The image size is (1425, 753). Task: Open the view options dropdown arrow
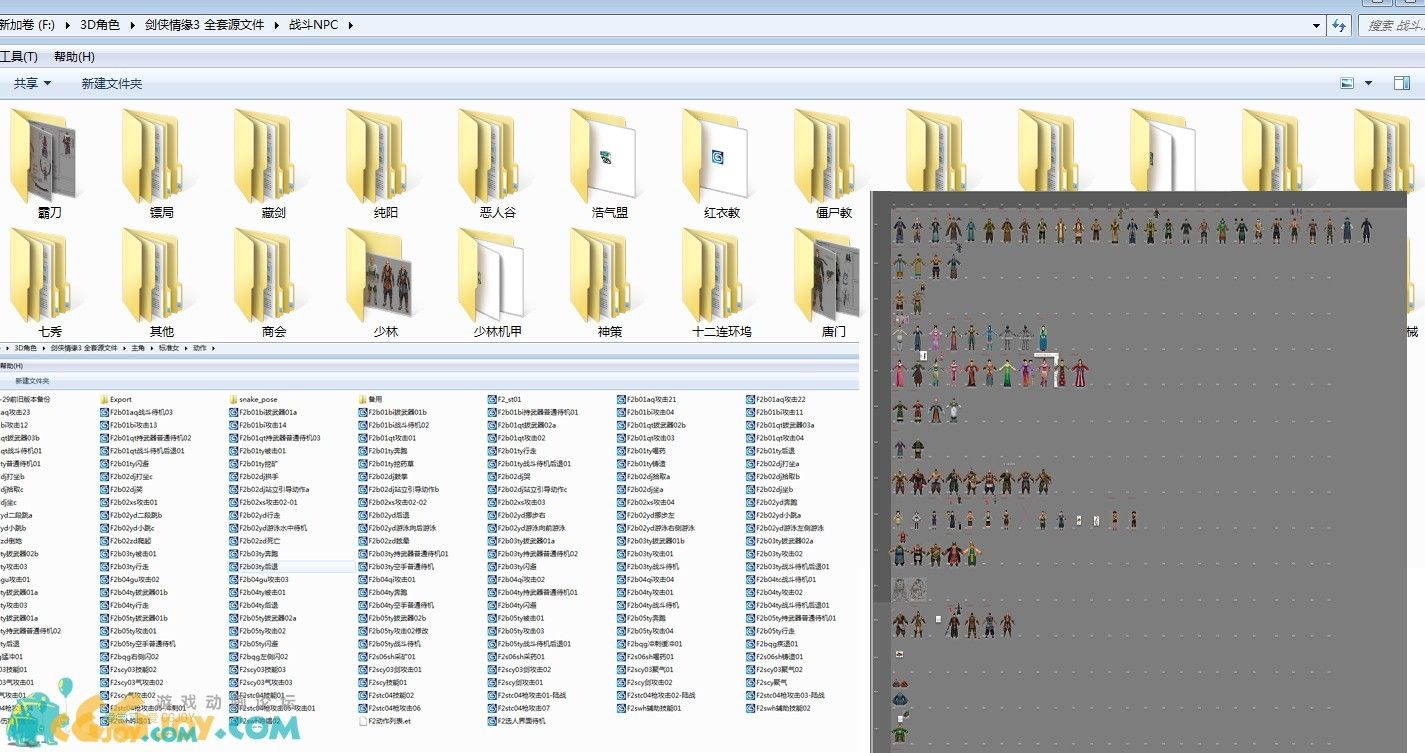pos(1368,83)
